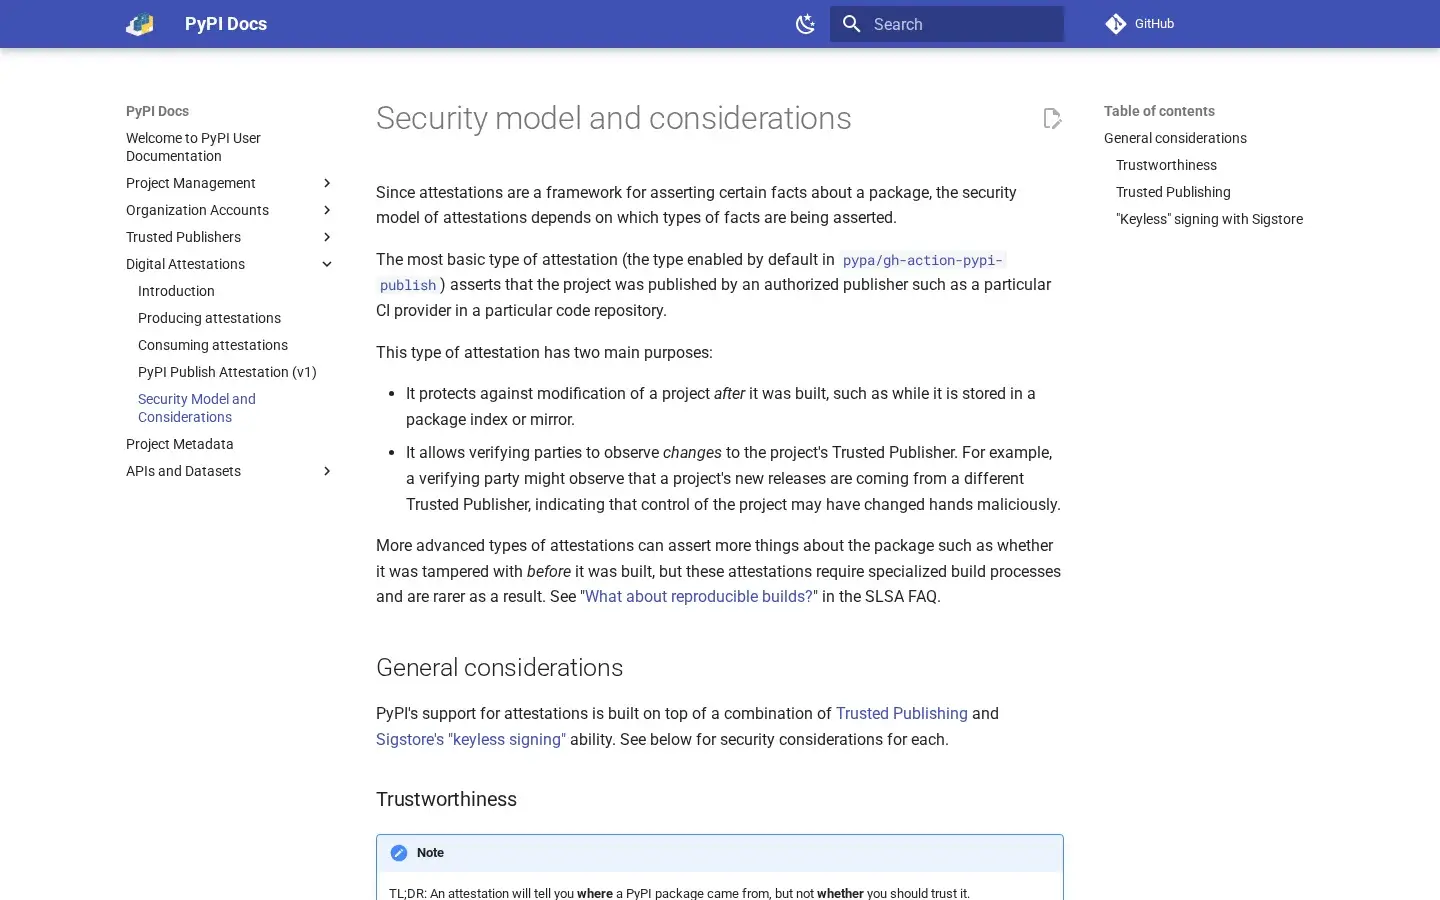Screen dimensions: 1440x900
Task: Open Project Metadata nav item
Action: coord(180,444)
